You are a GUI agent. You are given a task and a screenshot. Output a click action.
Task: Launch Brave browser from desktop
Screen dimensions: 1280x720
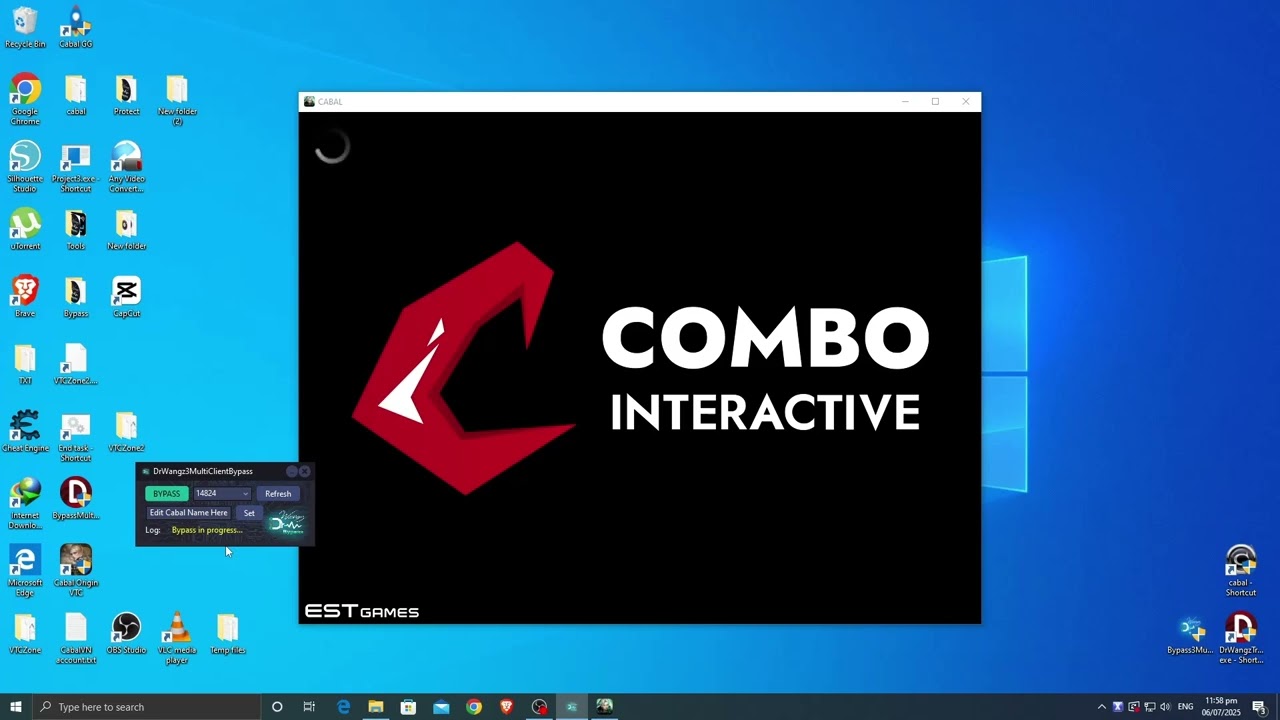pyautogui.click(x=25, y=297)
